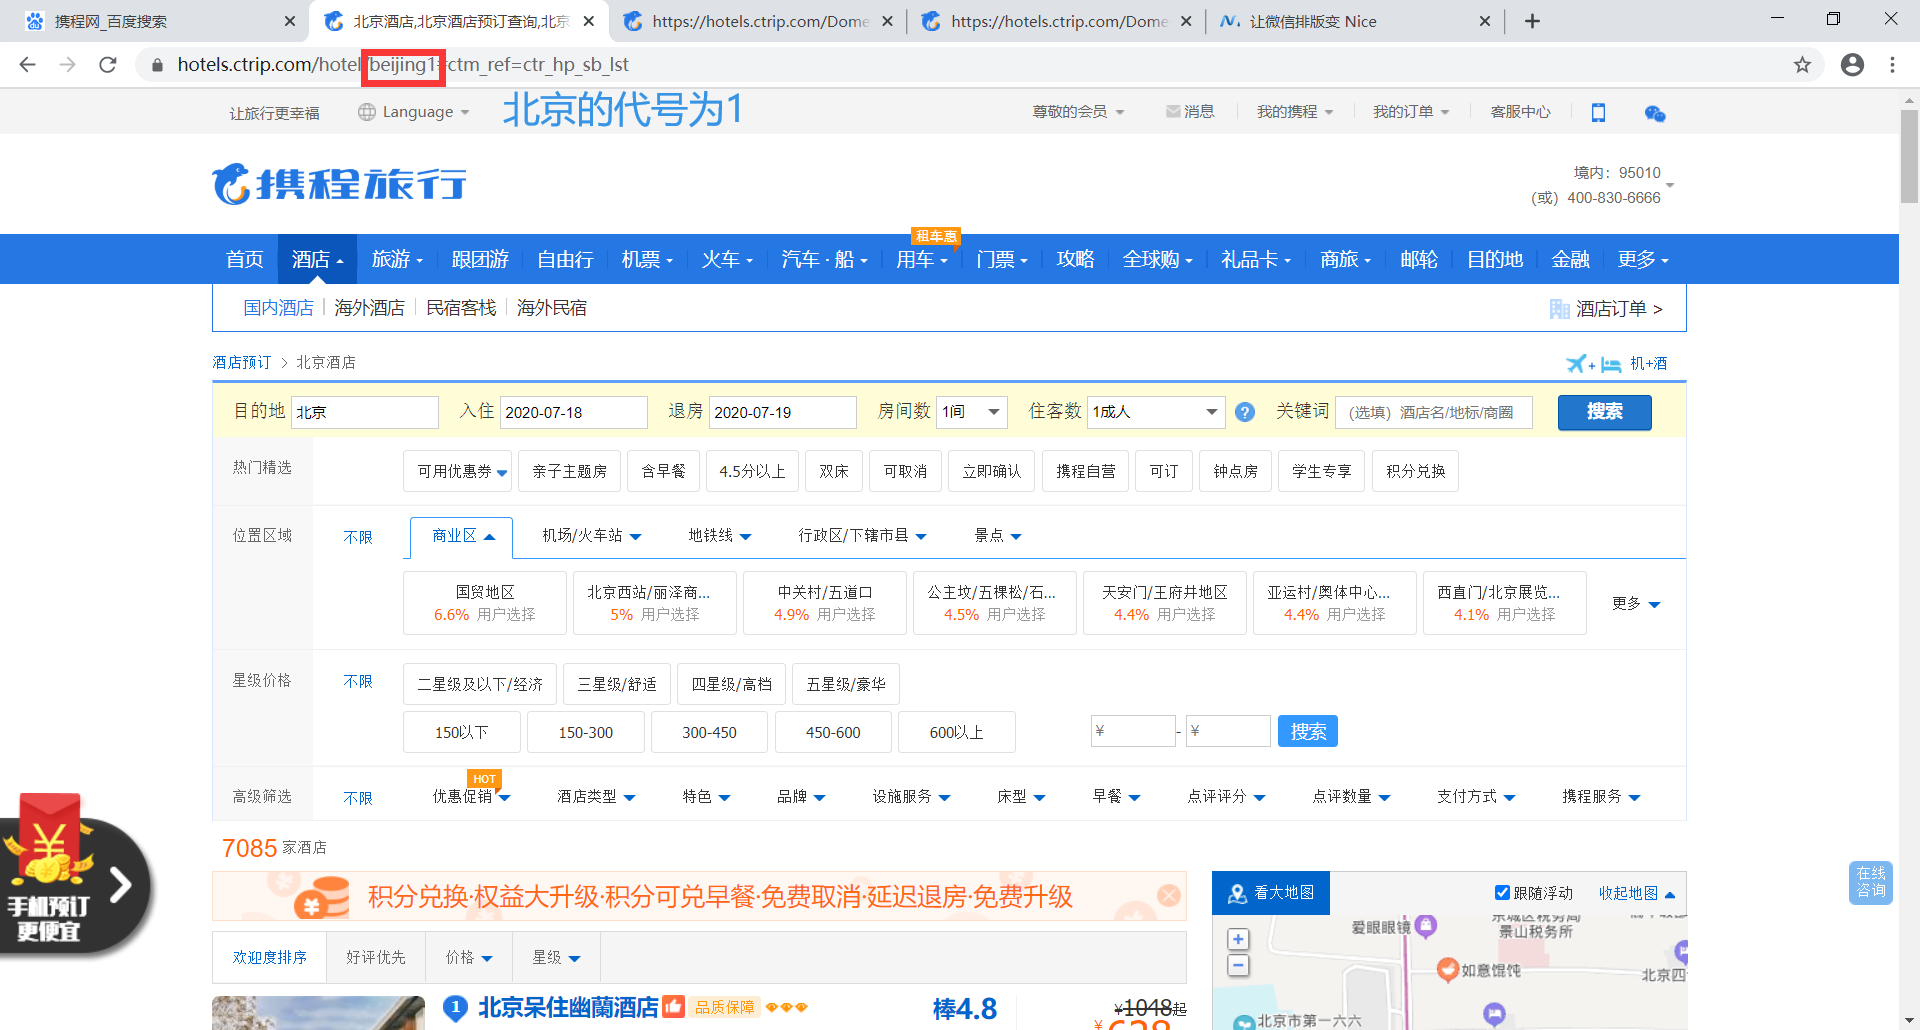Open the red envelope mobile booking promo

(75, 875)
